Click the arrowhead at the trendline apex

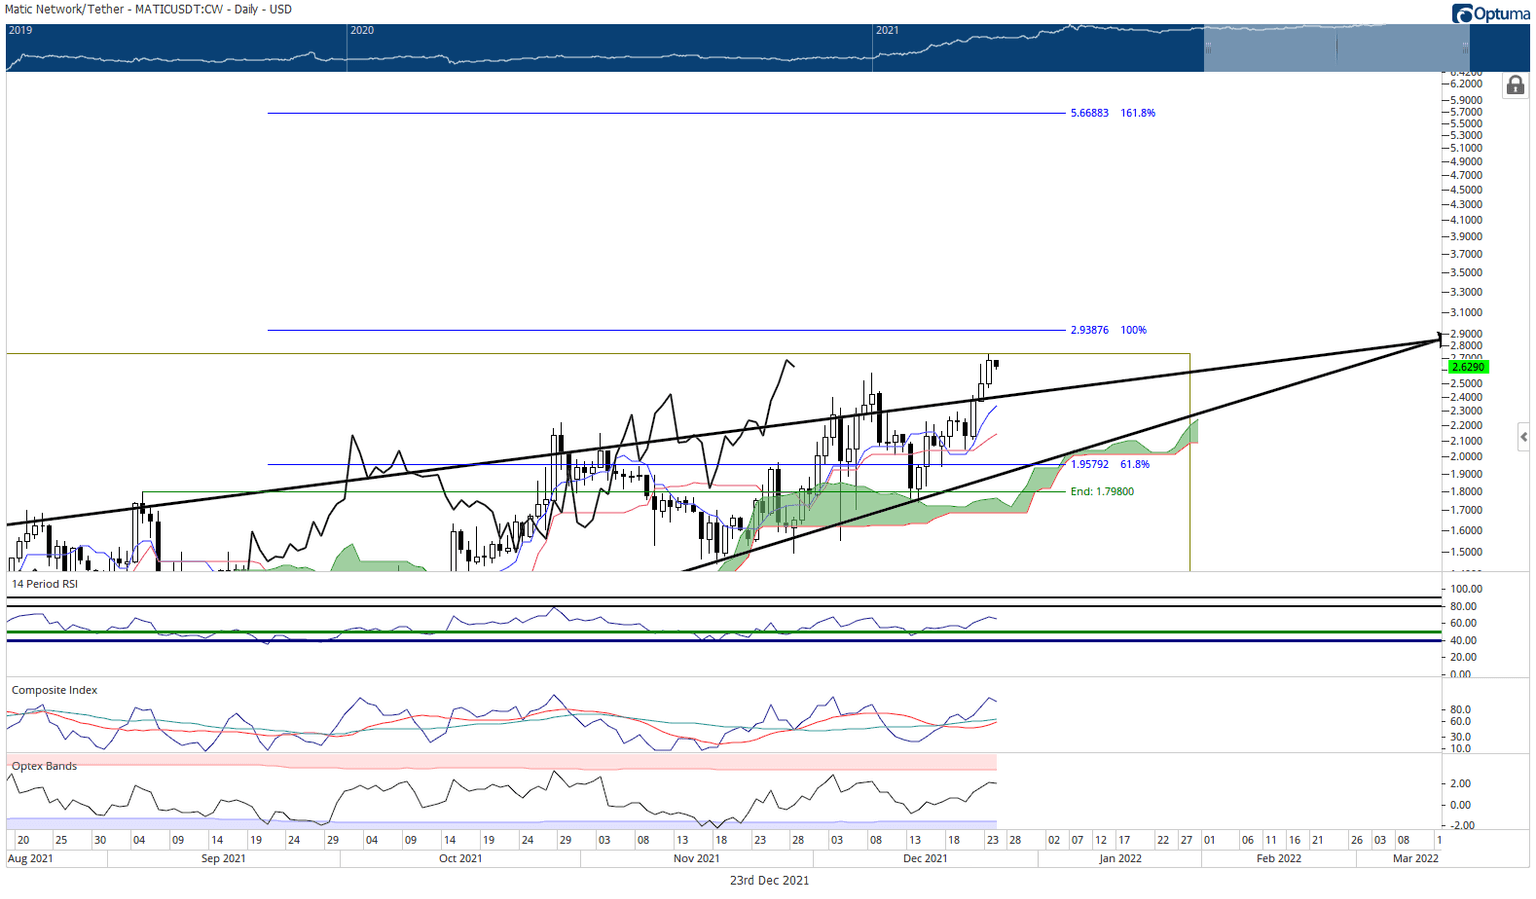point(1439,338)
